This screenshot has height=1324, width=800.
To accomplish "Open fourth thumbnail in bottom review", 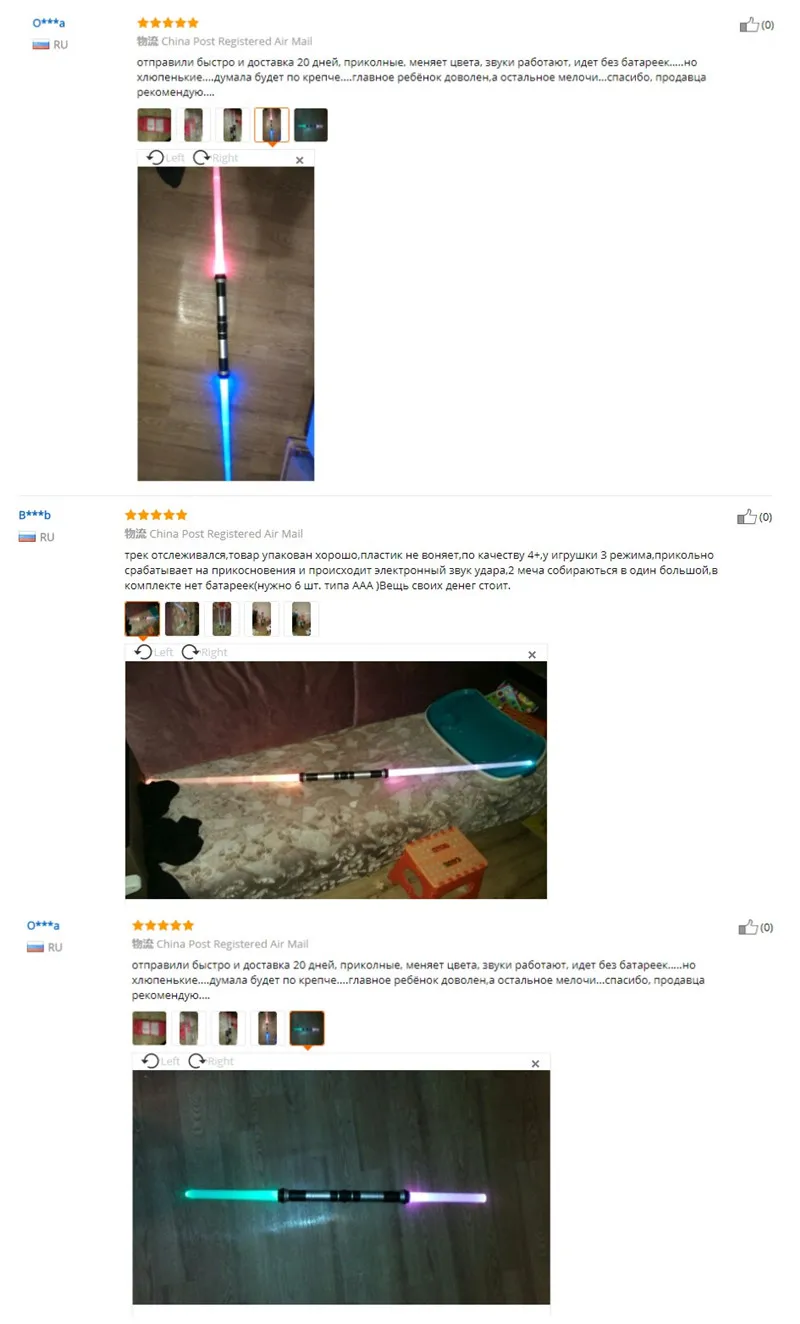I will [x=267, y=1028].
